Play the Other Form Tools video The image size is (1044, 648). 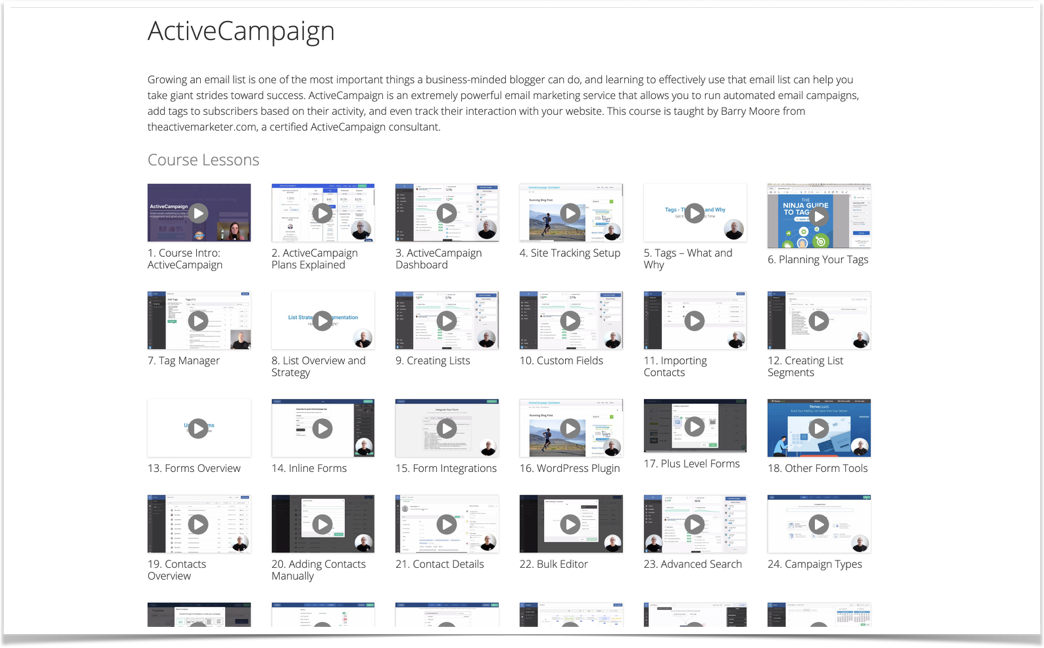pos(818,428)
